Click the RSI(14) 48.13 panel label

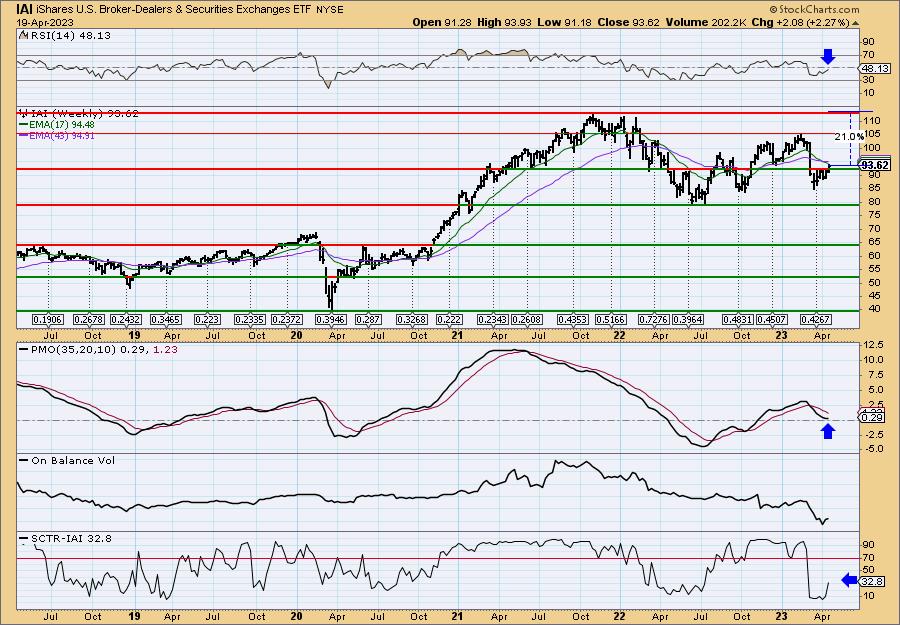click(69, 36)
